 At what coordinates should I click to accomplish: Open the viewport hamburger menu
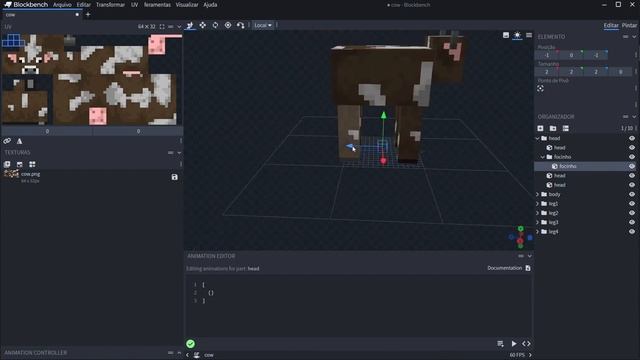[529, 35]
